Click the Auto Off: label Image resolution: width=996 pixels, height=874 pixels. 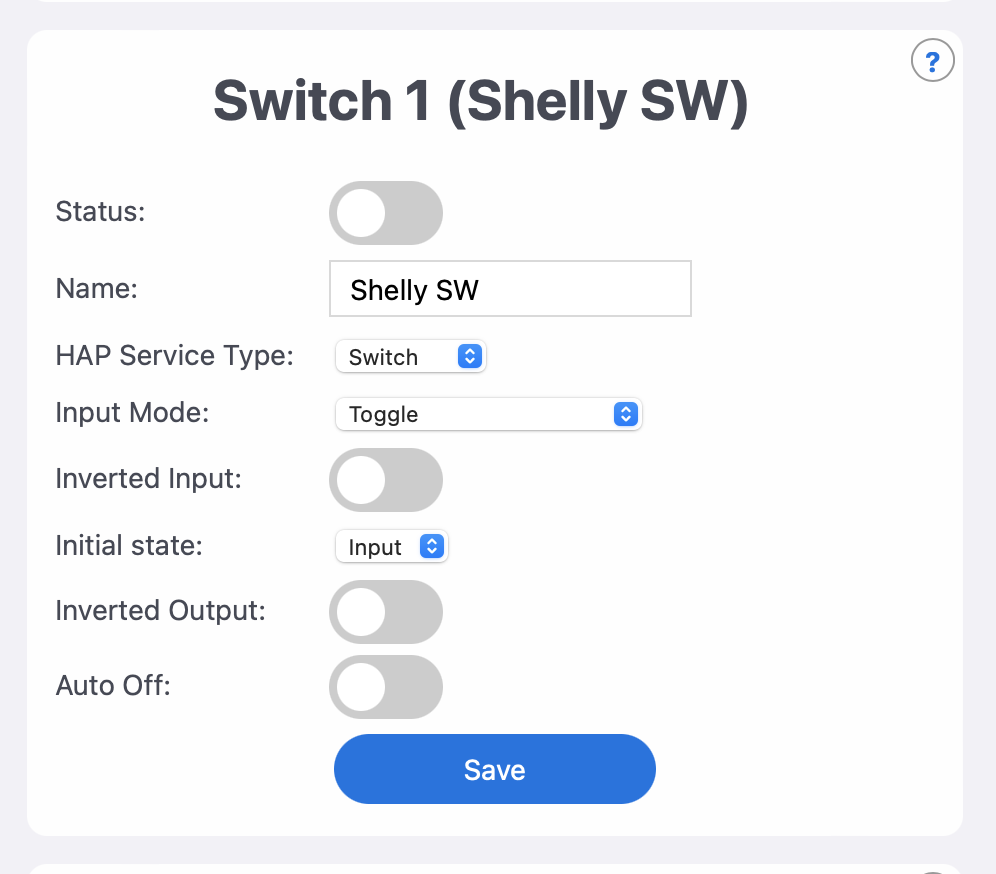(113, 686)
